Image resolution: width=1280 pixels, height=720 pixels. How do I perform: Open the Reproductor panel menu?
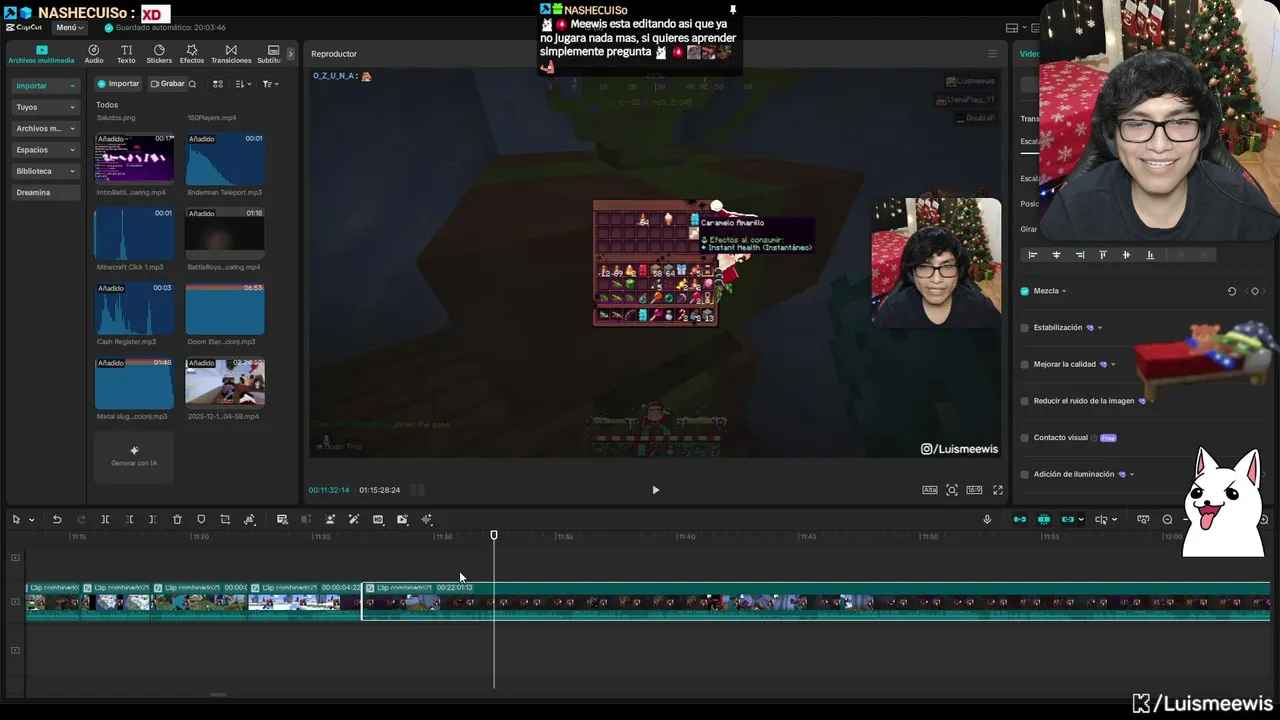point(992,54)
